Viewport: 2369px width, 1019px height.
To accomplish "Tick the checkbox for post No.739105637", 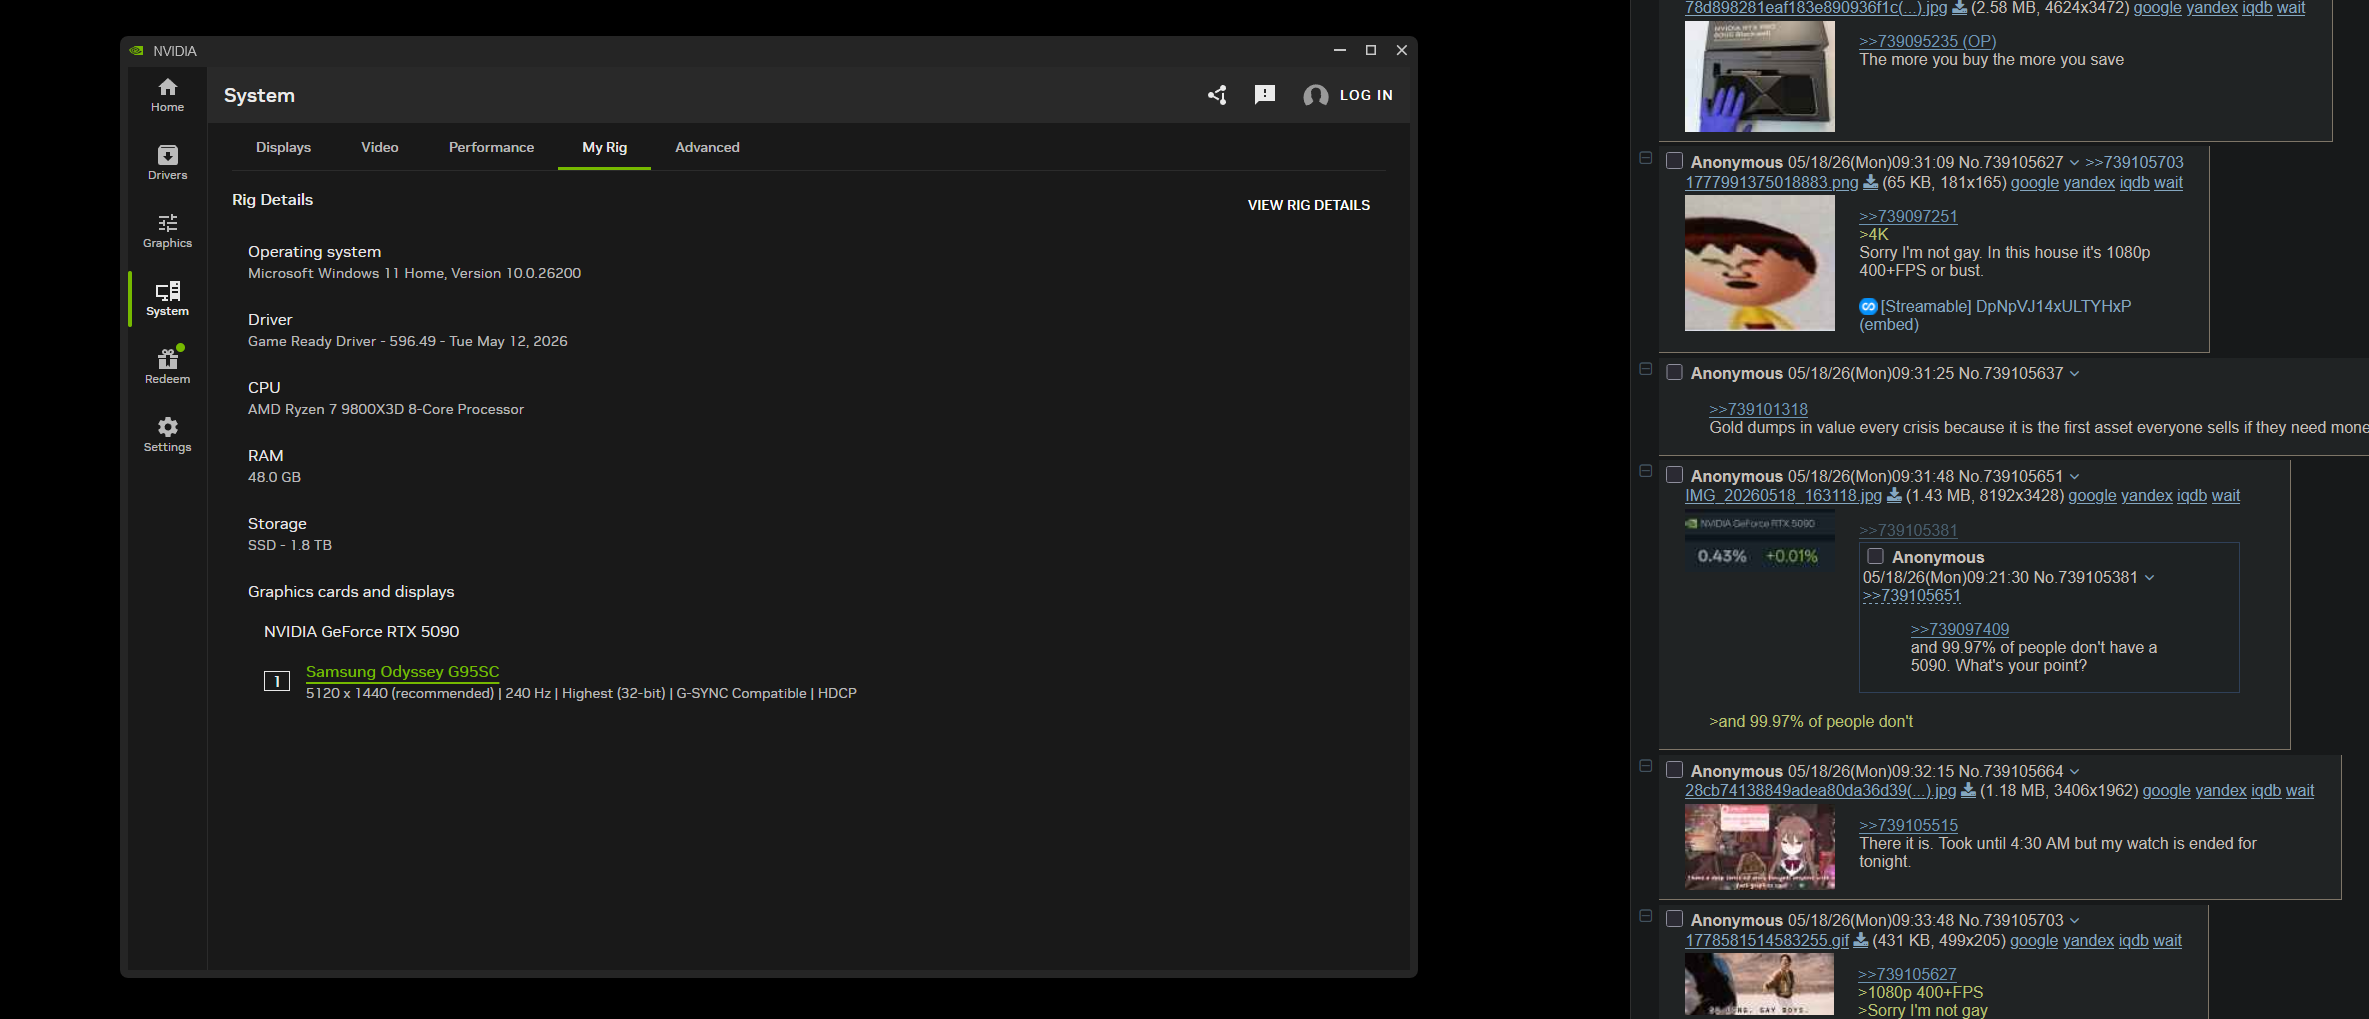I will (1674, 372).
